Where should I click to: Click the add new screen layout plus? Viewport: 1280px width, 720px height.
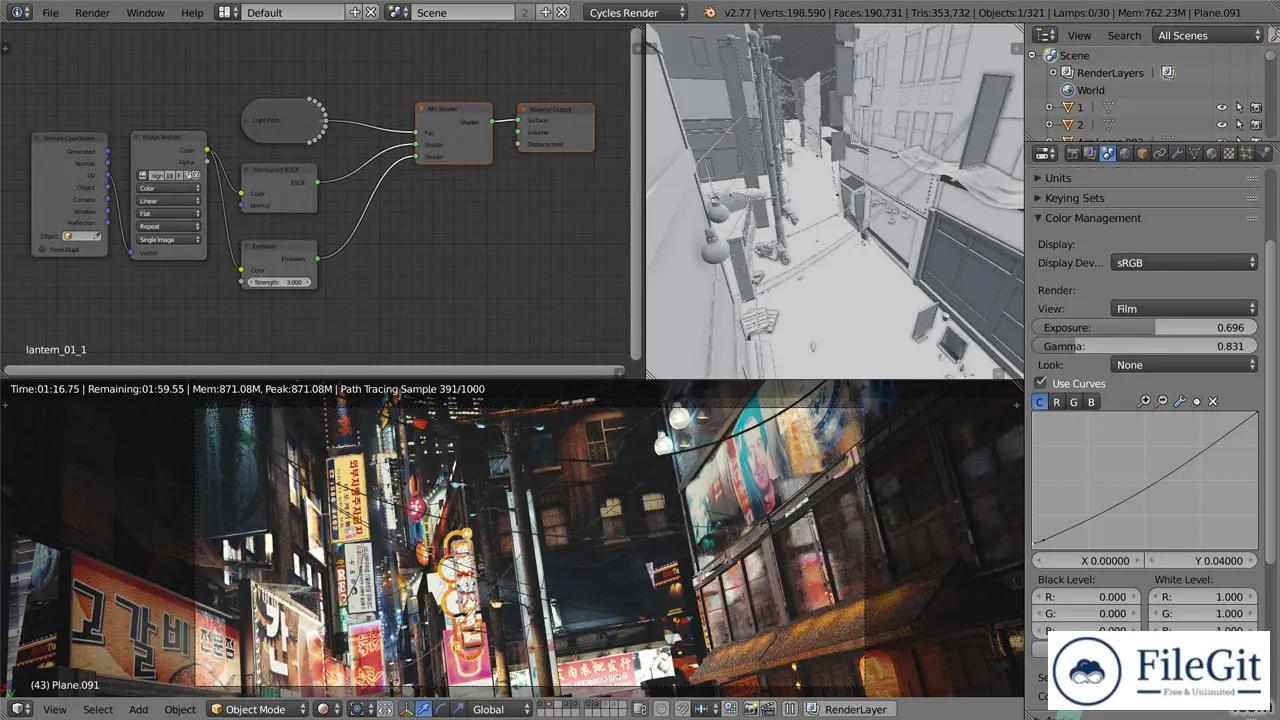[x=355, y=12]
